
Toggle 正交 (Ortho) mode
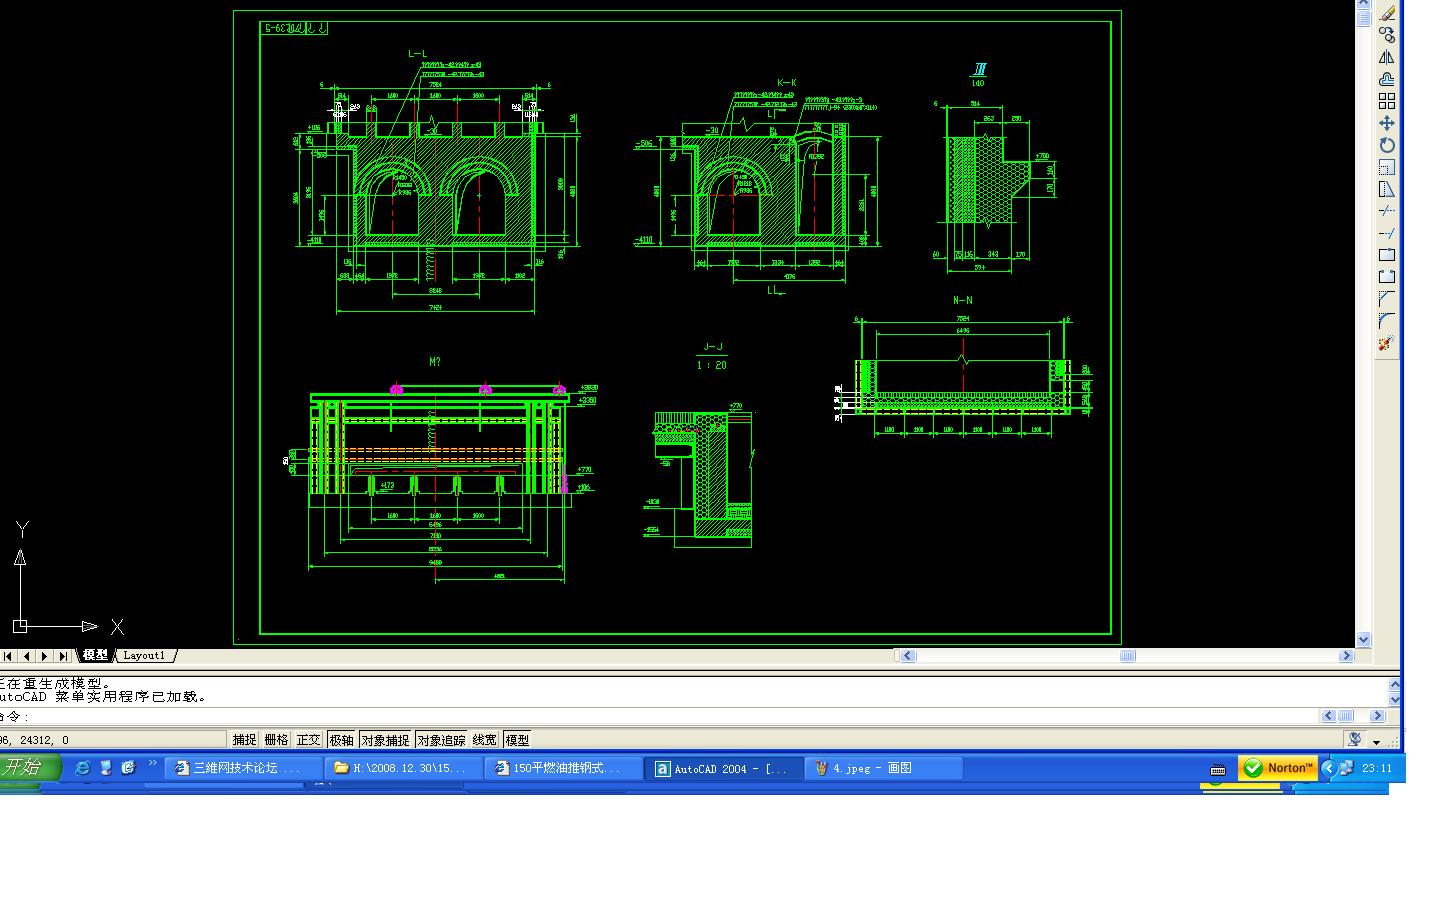(308, 740)
